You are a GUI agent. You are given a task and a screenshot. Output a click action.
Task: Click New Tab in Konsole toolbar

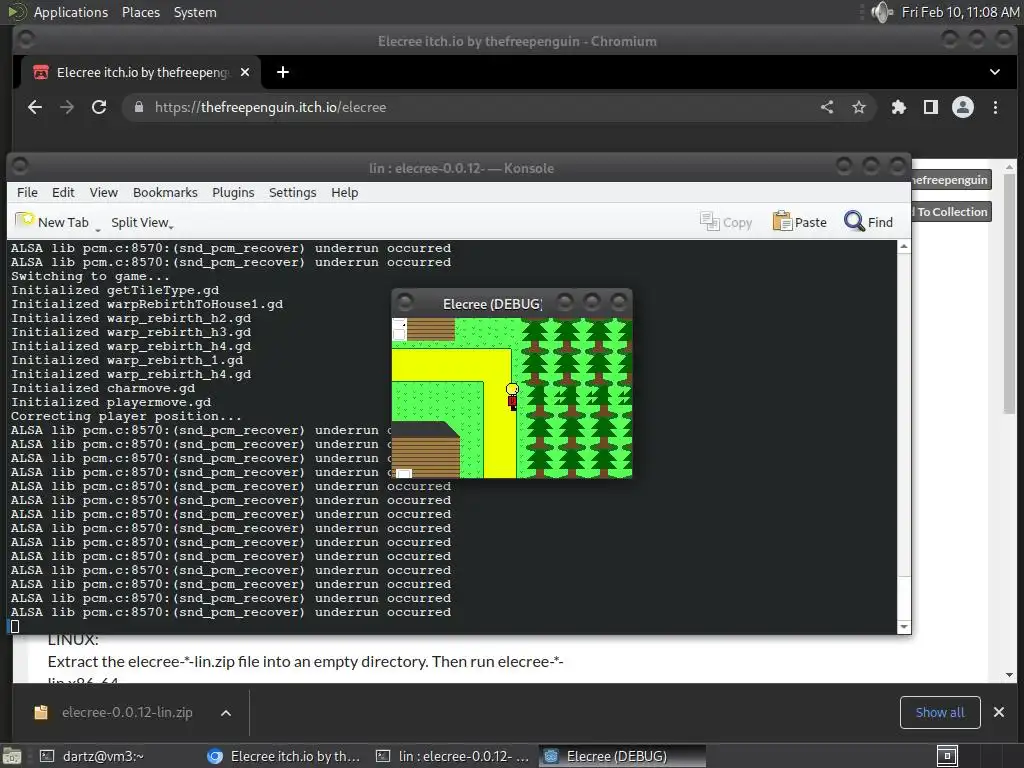tap(52, 222)
